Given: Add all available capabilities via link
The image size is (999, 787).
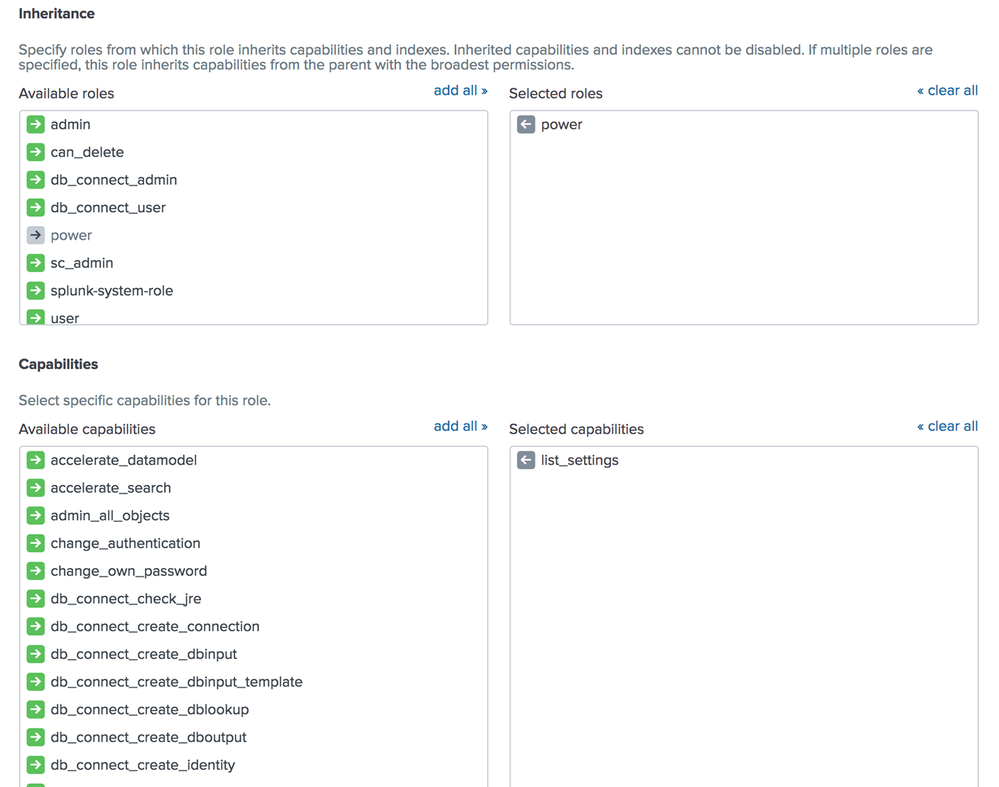Looking at the screenshot, I should (460, 427).
